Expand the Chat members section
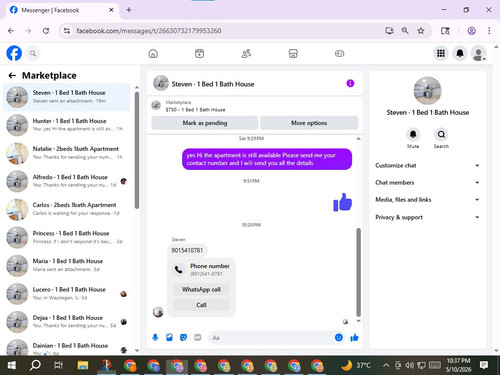500x375 pixels. (427, 182)
